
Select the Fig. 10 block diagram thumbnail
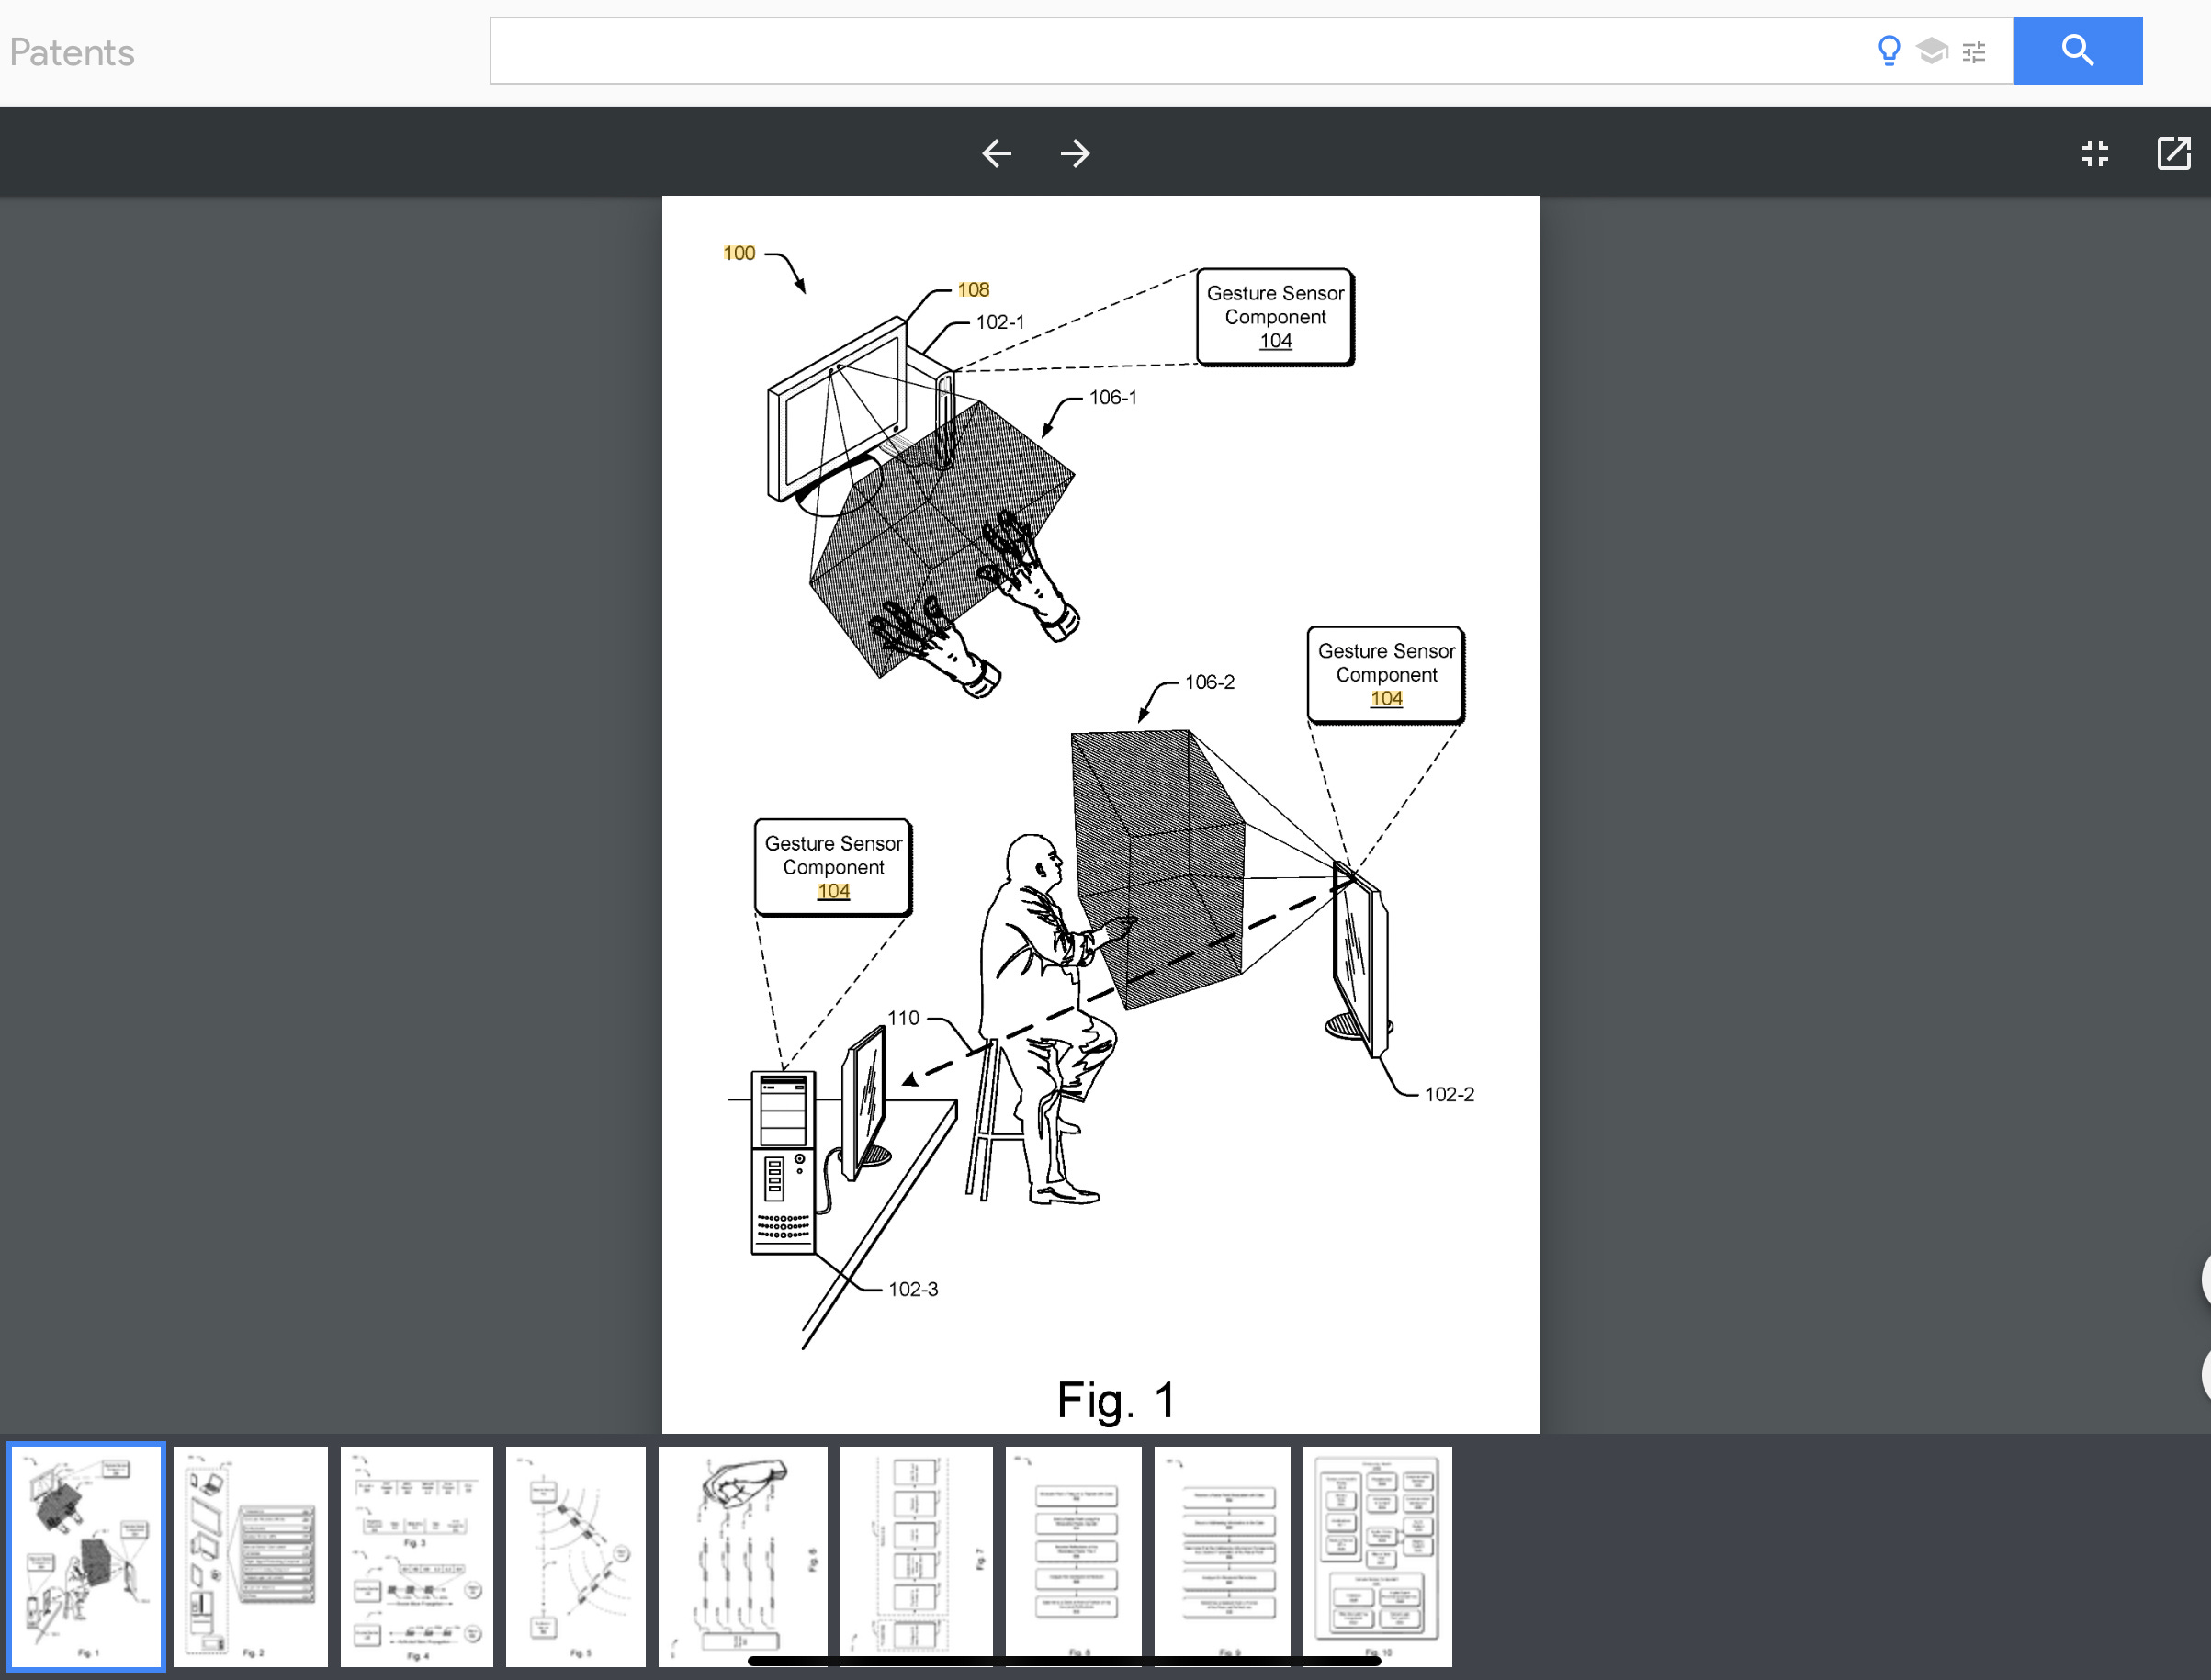click(x=1377, y=1555)
